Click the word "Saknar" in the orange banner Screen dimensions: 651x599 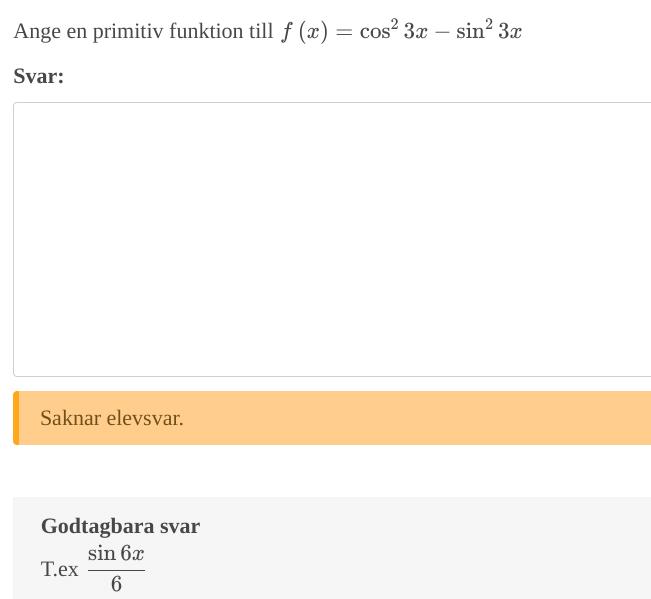click(70, 418)
